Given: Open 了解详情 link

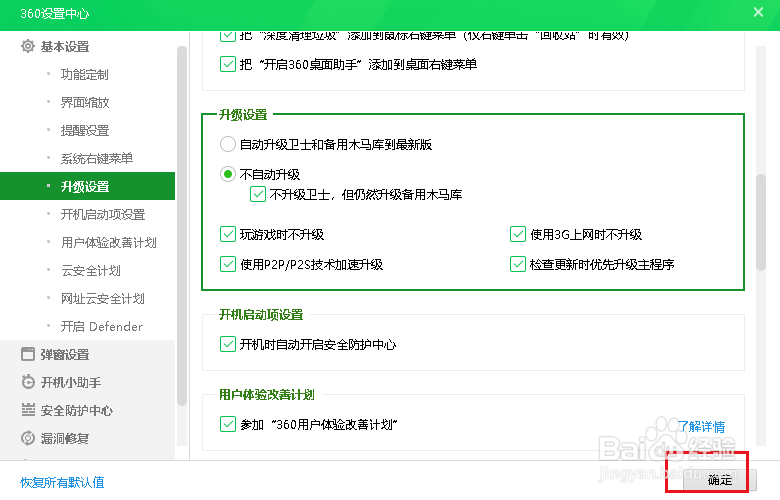Looking at the screenshot, I should tap(701, 426).
